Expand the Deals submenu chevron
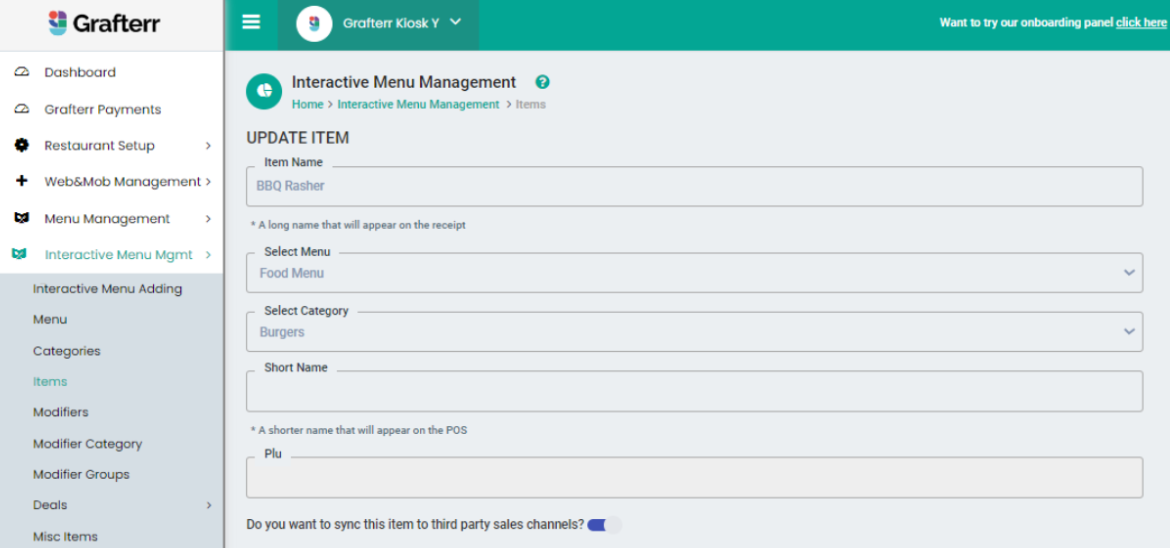The height and width of the screenshot is (548, 1170). (208, 505)
